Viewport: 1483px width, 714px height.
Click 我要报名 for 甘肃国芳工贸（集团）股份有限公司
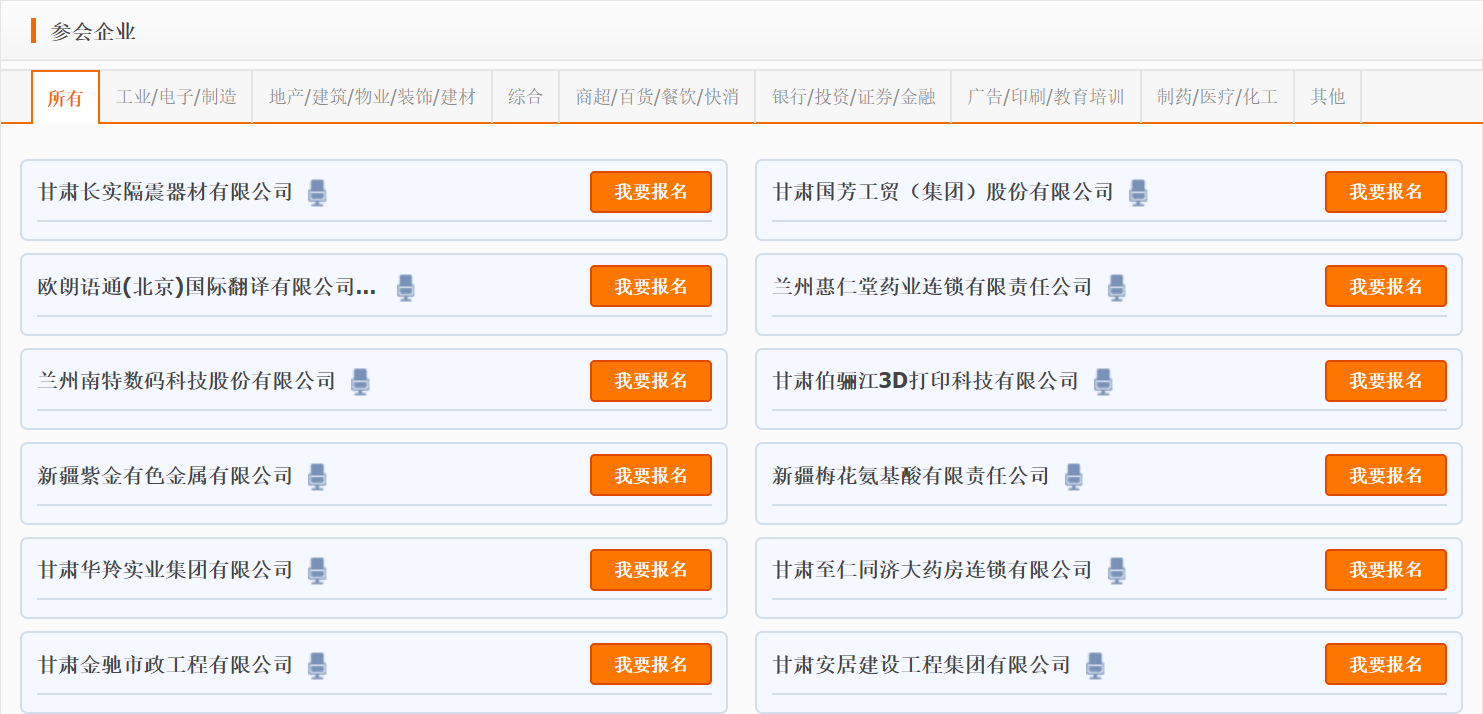pos(1386,192)
